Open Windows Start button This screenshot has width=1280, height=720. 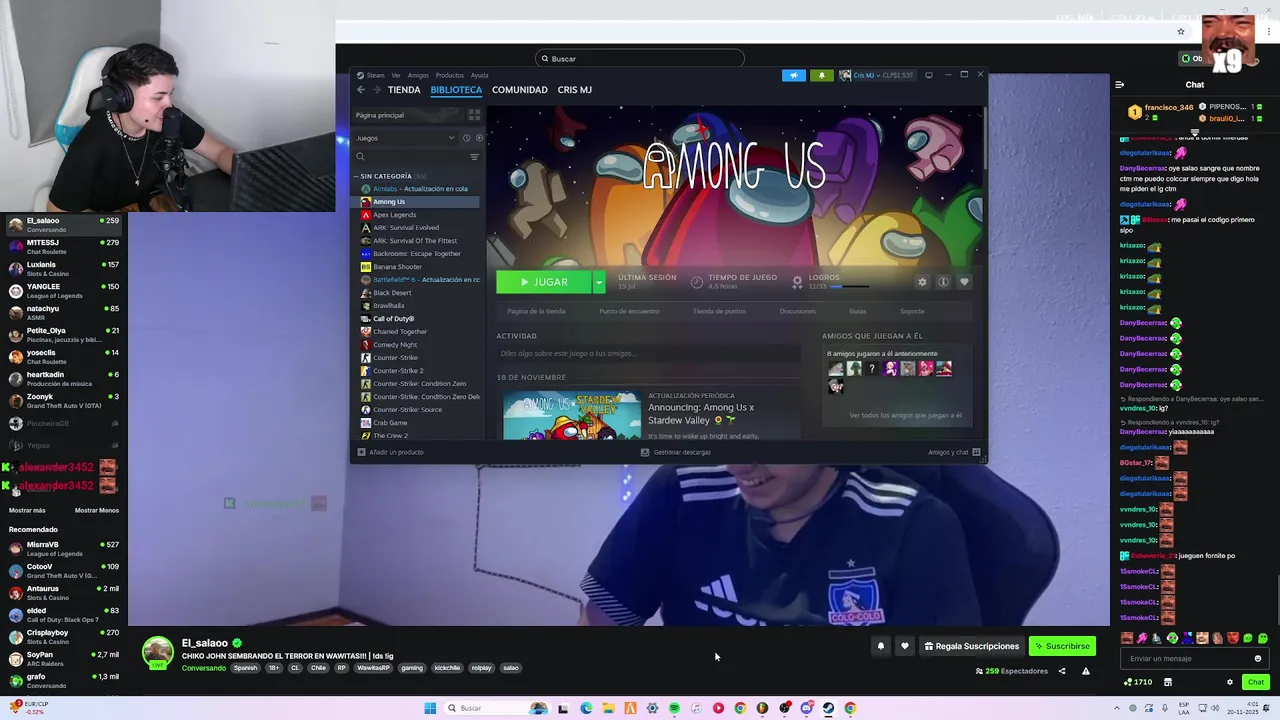coord(430,708)
